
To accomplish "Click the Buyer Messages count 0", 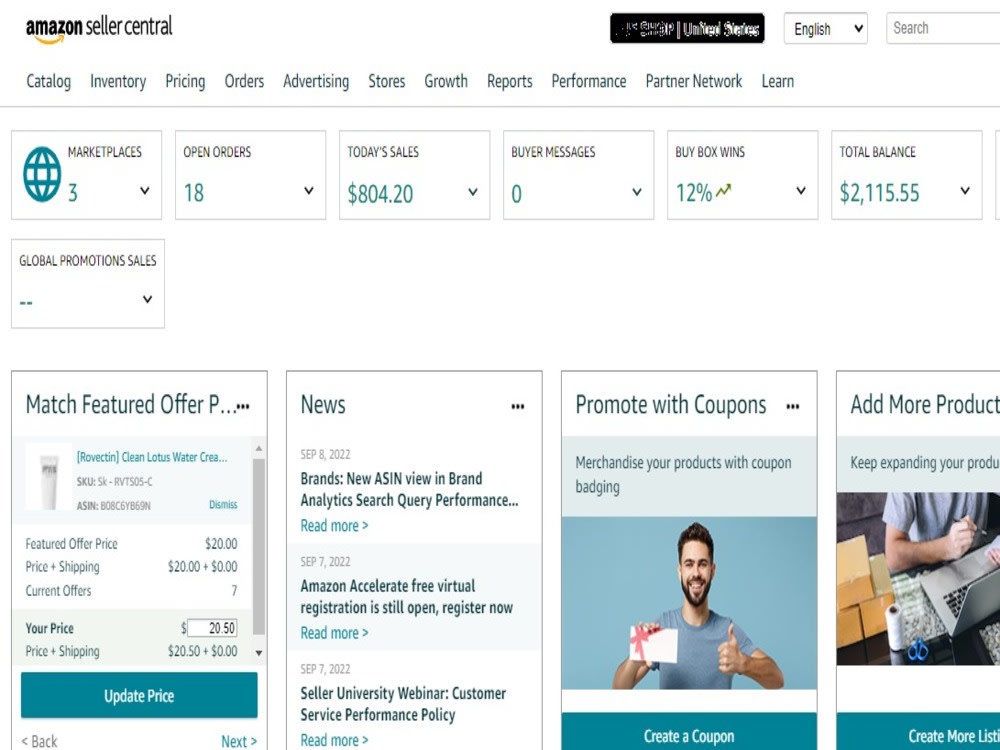I will (517, 194).
